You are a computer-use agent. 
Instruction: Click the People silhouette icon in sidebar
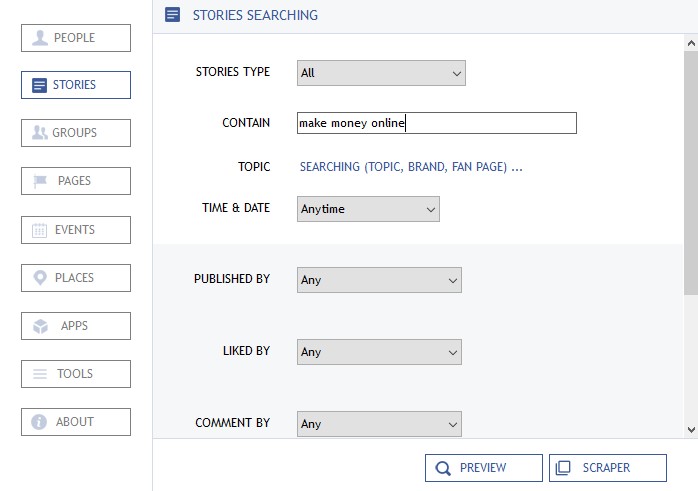coord(40,38)
